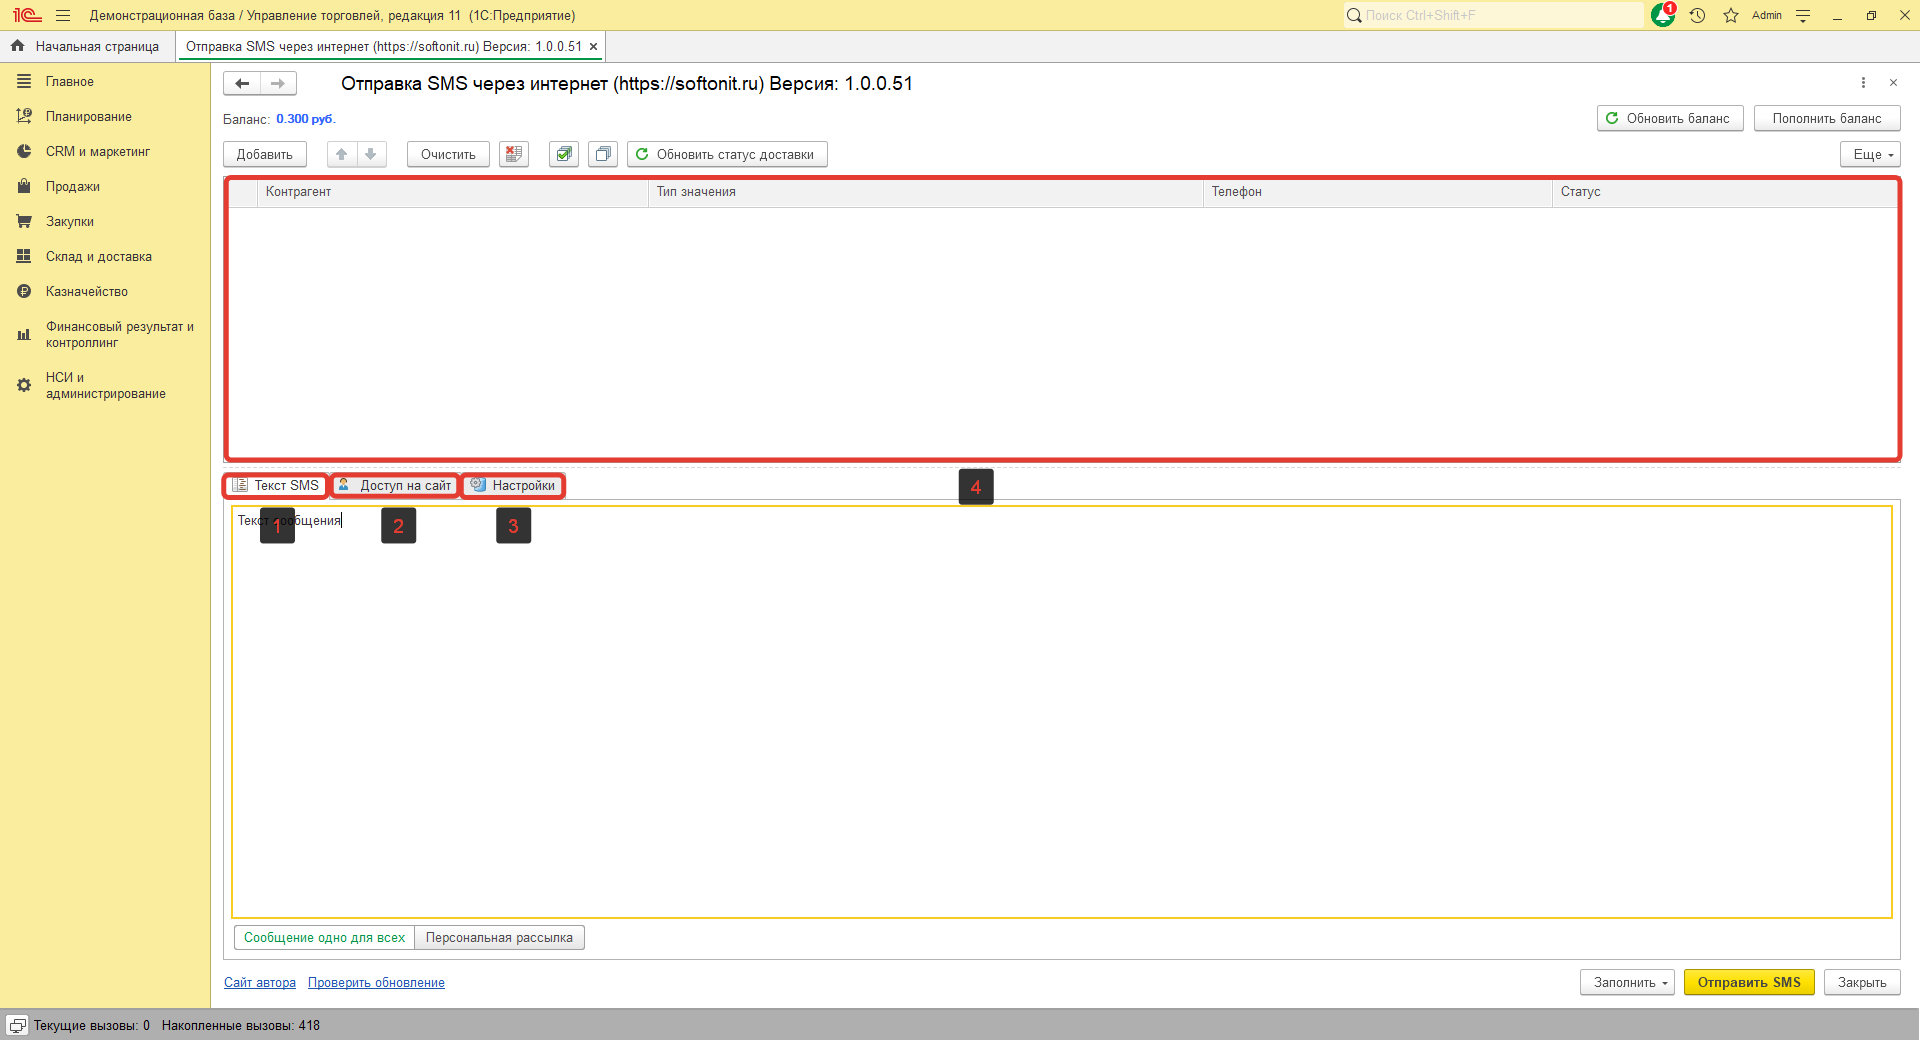
Task: Open favorites via the star icon
Action: click(1731, 15)
